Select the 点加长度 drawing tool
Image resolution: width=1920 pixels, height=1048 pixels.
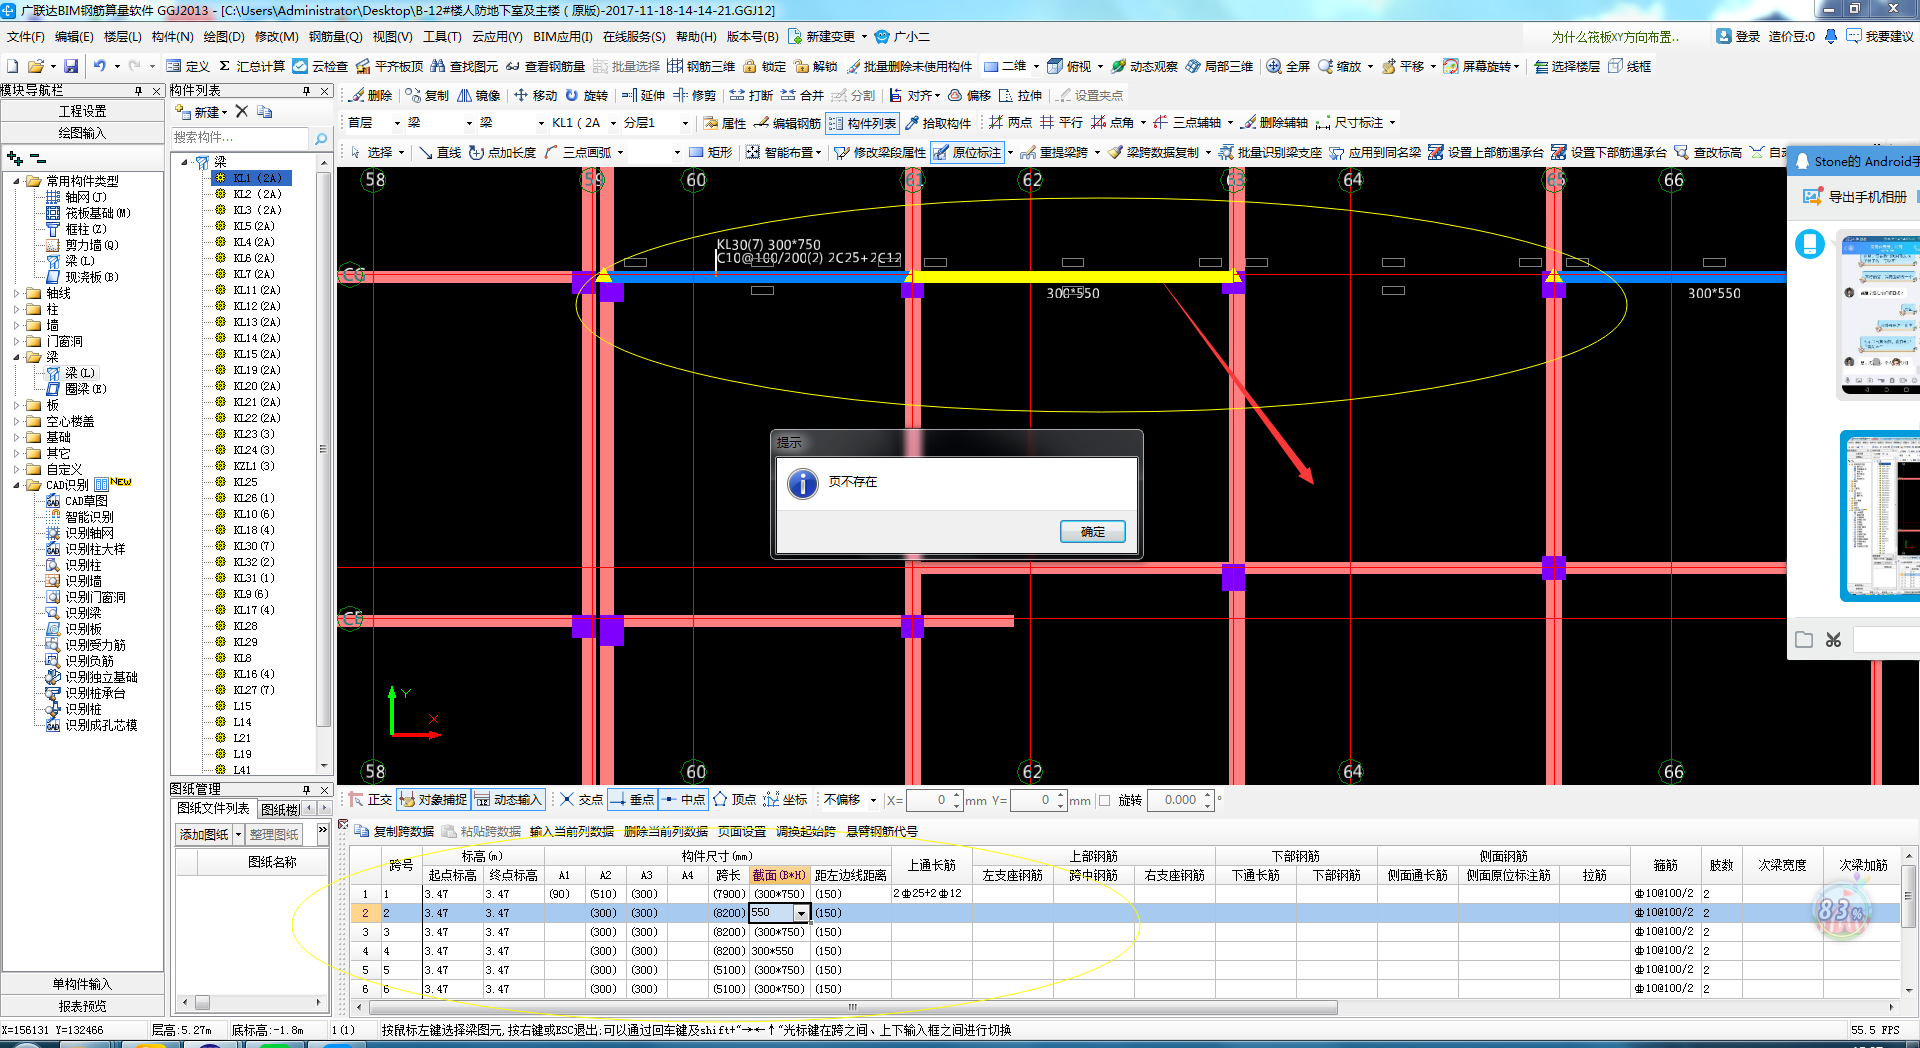point(503,152)
